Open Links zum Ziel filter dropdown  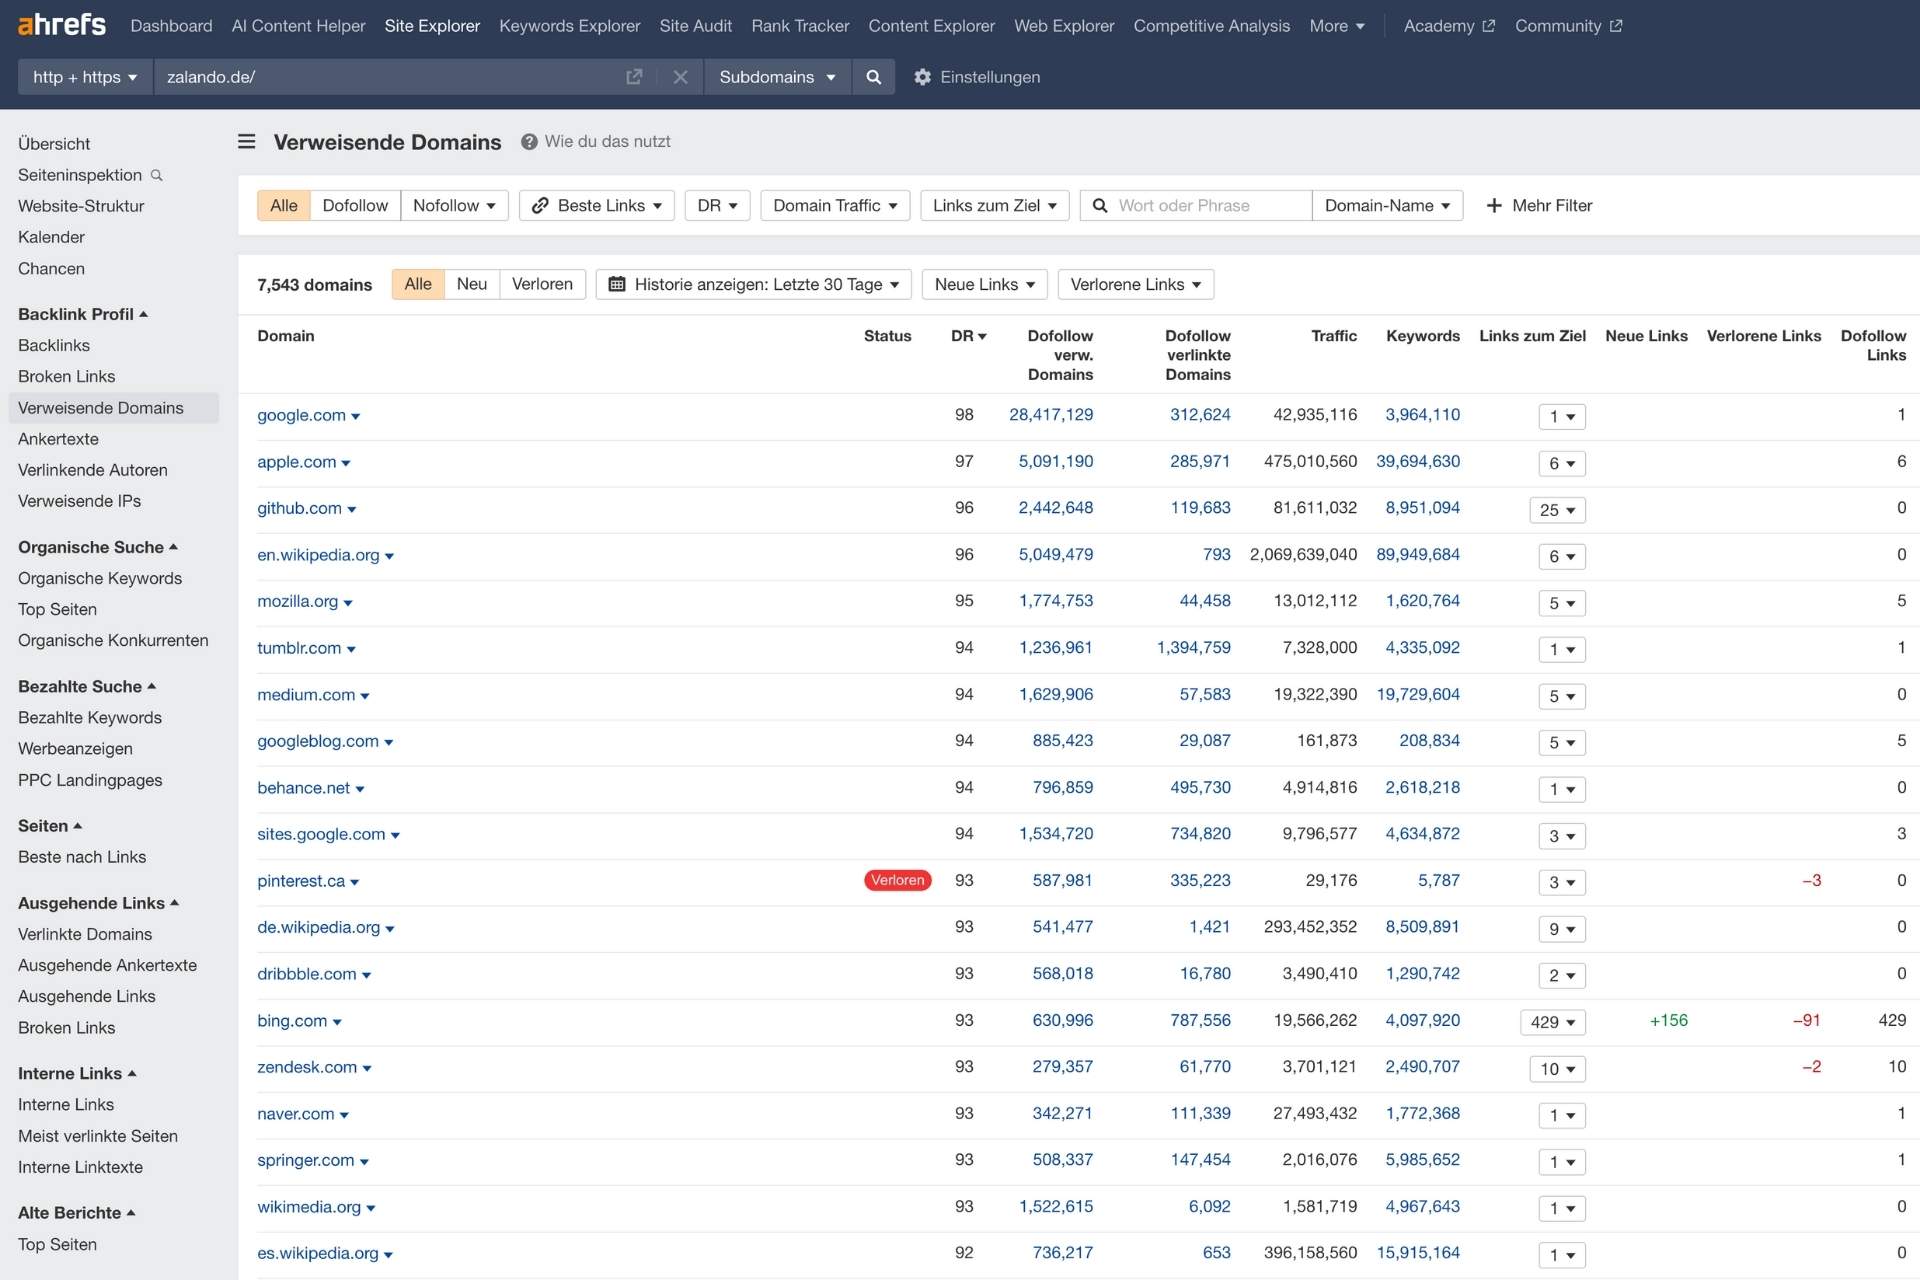tap(995, 205)
